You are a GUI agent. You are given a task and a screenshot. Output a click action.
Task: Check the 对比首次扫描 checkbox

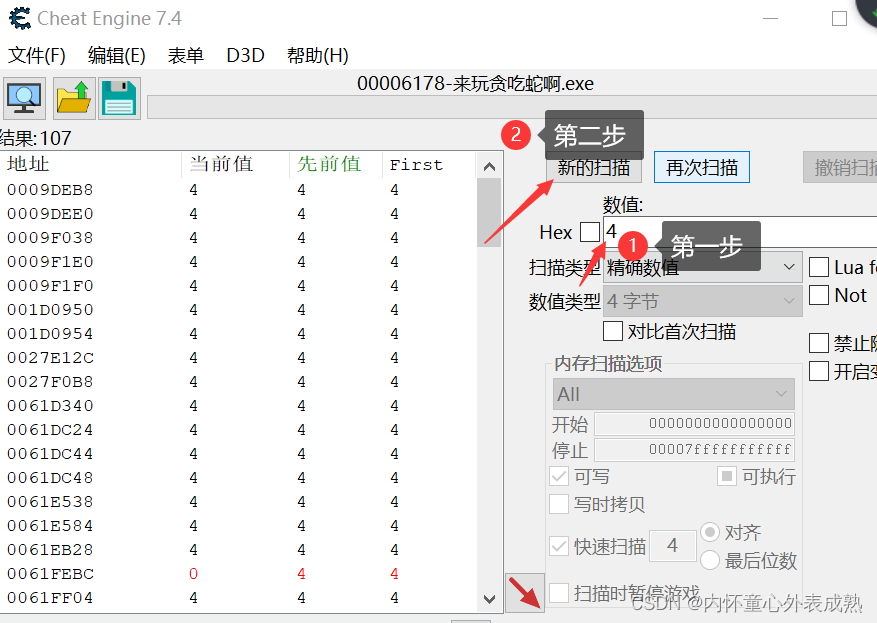[613, 331]
